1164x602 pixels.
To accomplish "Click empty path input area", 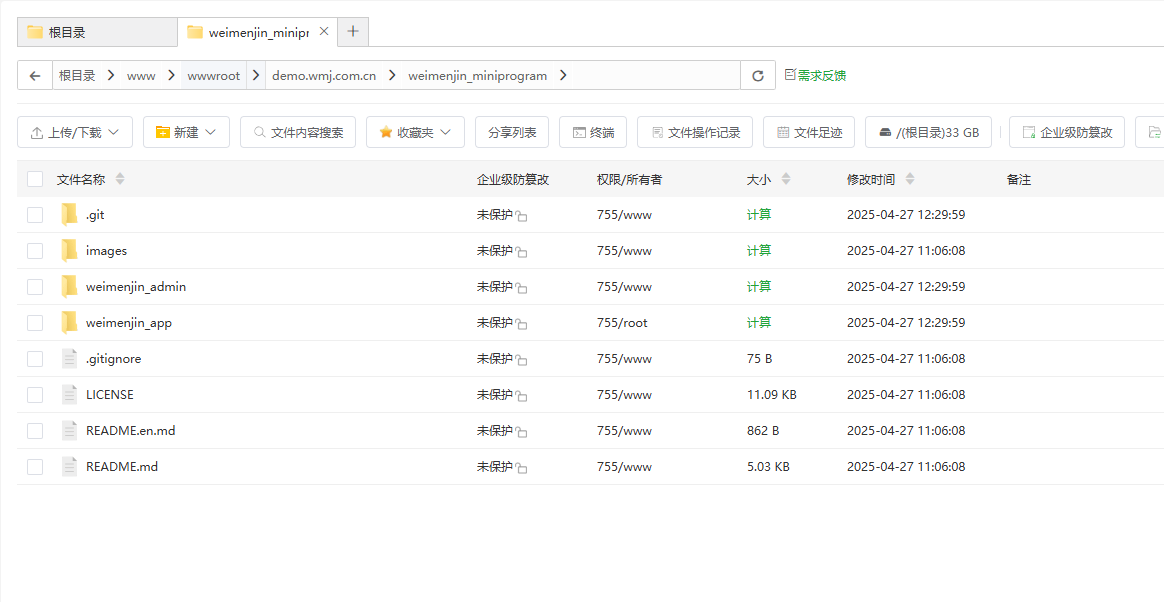I will pyautogui.click(x=656, y=76).
